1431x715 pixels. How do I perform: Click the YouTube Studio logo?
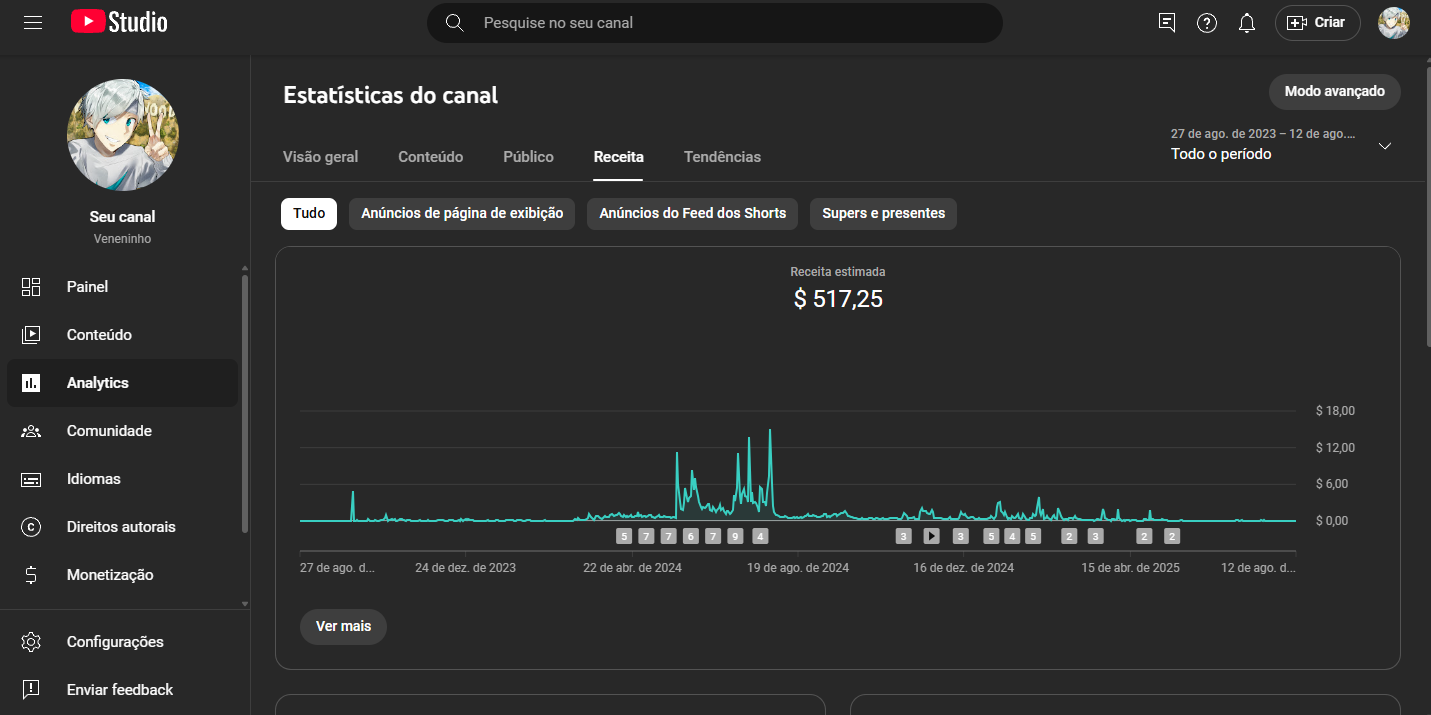[x=119, y=22]
